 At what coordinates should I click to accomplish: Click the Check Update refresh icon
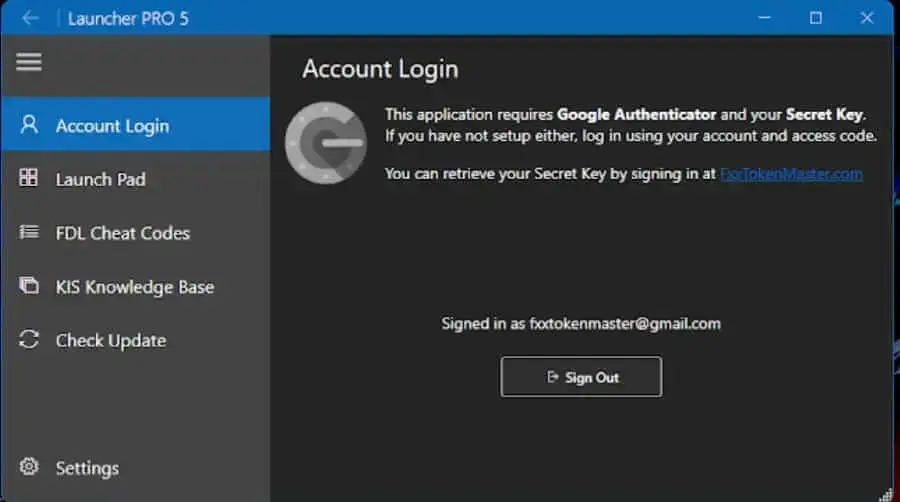coord(29,340)
